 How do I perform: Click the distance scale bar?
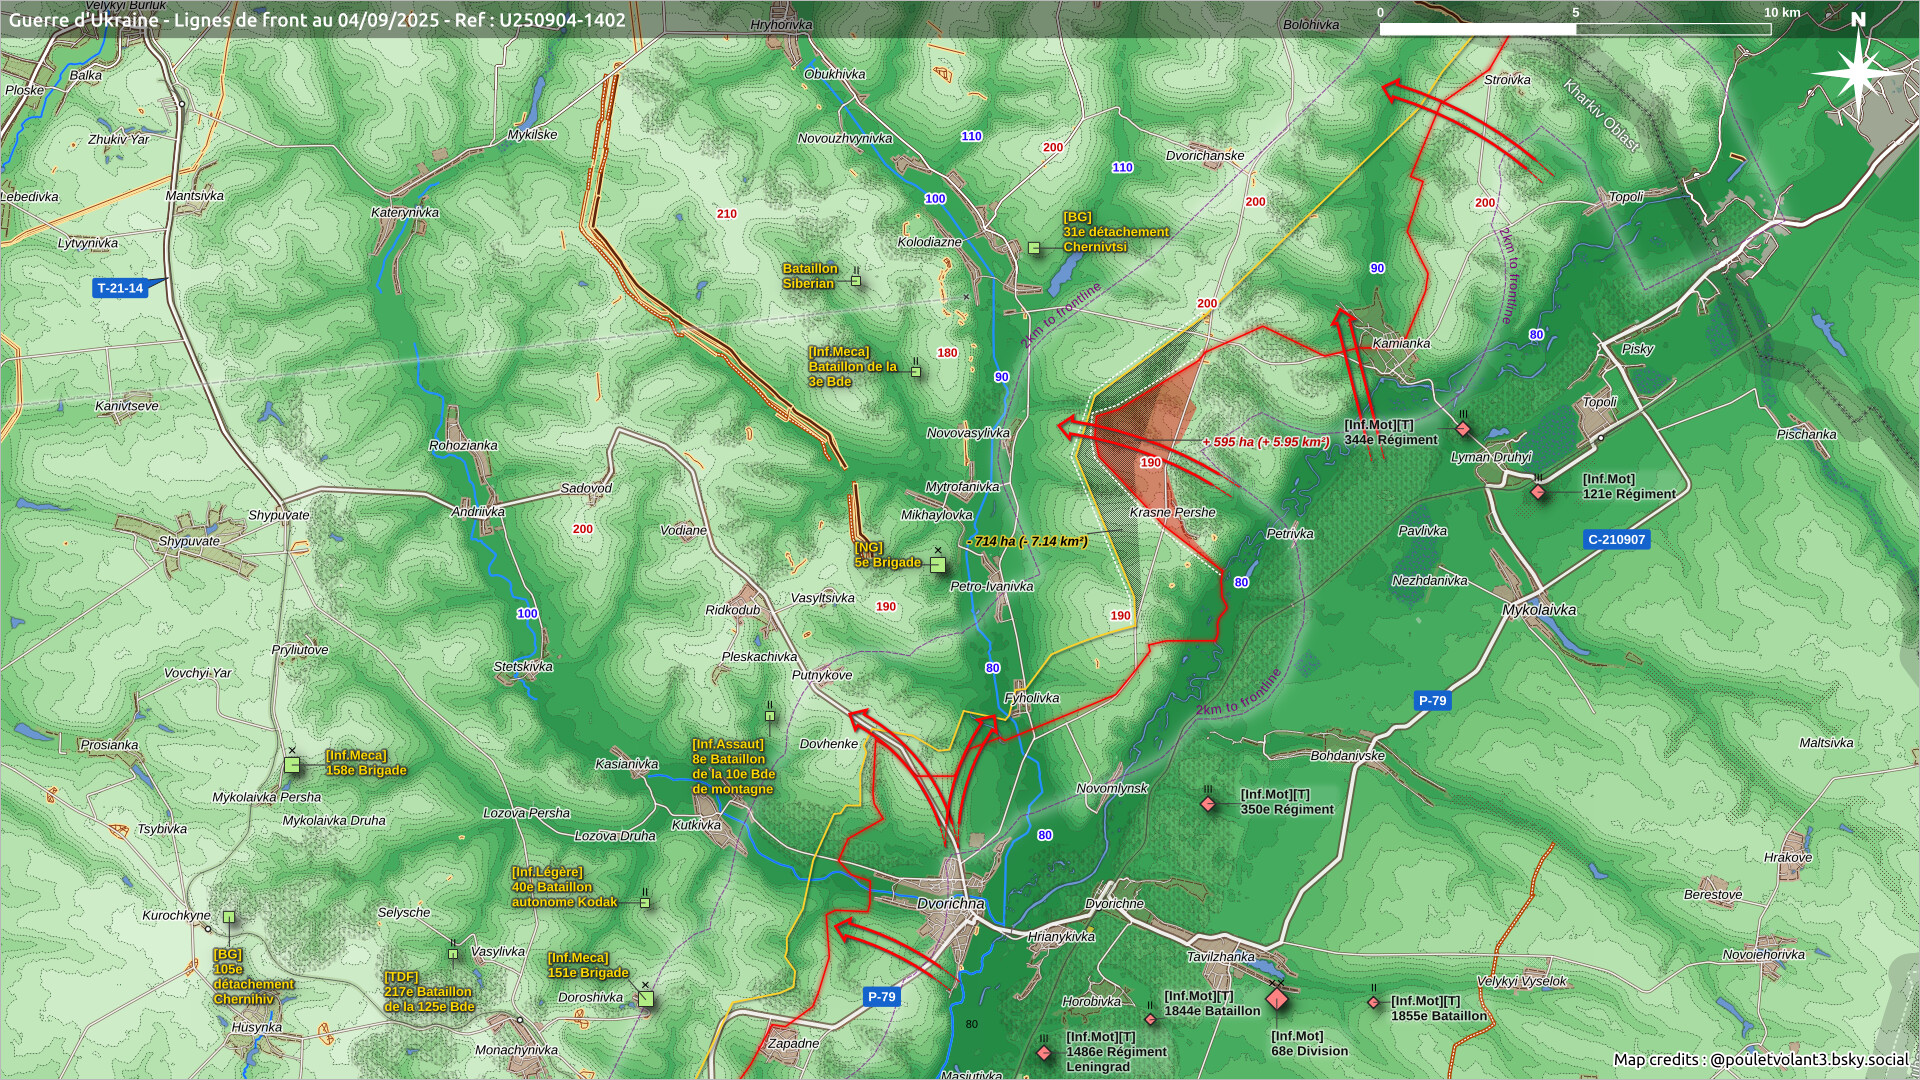[1575, 29]
